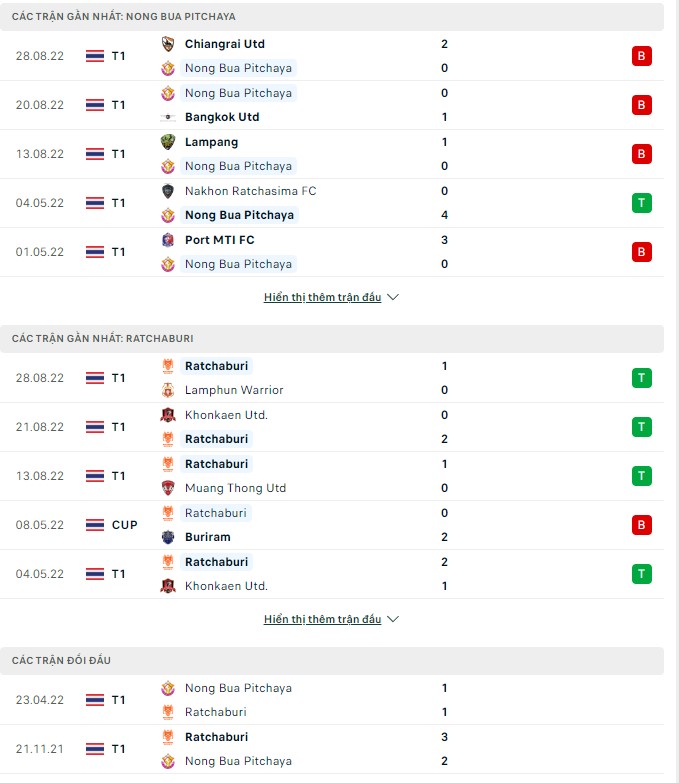Click the Buriram team logo
The width and height of the screenshot is (679, 783).
[168, 537]
